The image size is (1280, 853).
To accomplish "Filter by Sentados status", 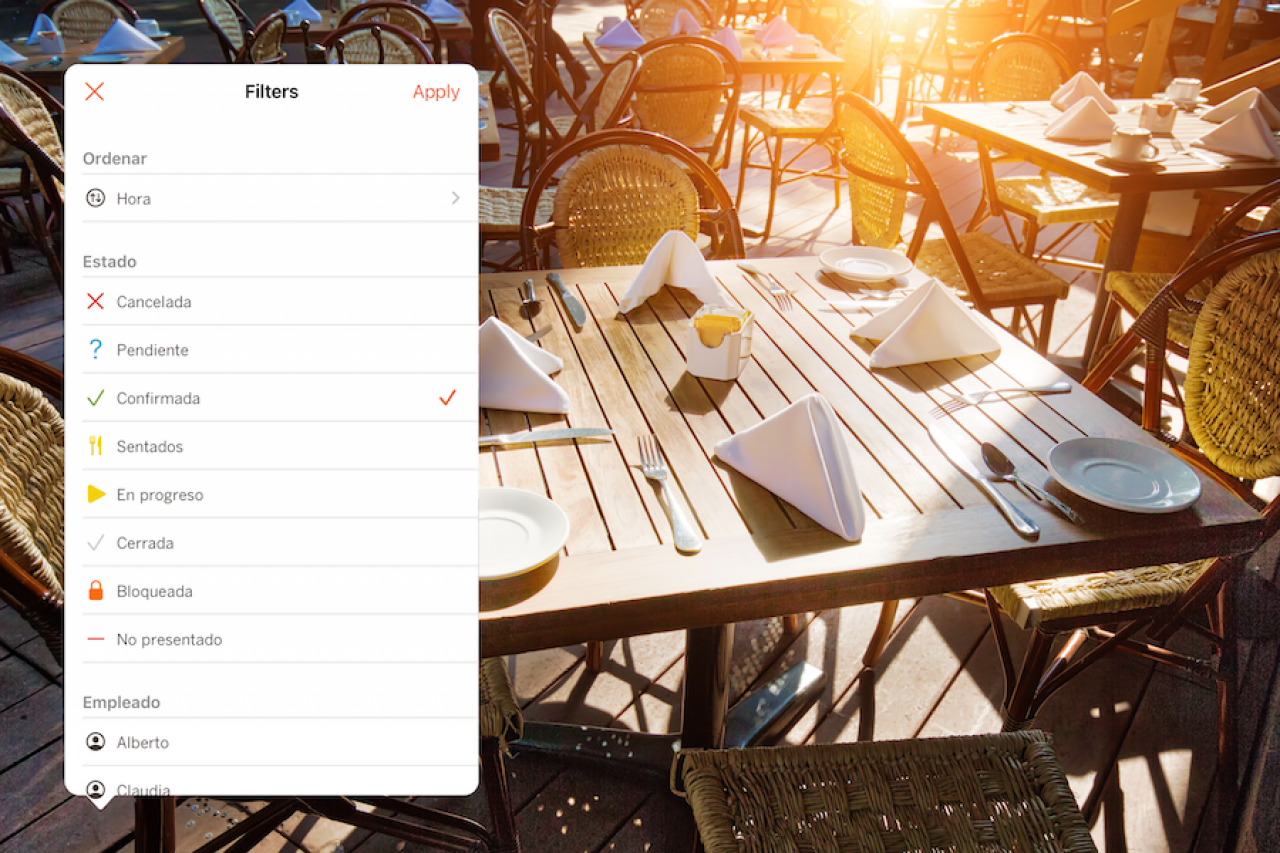I will [x=150, y=447].
